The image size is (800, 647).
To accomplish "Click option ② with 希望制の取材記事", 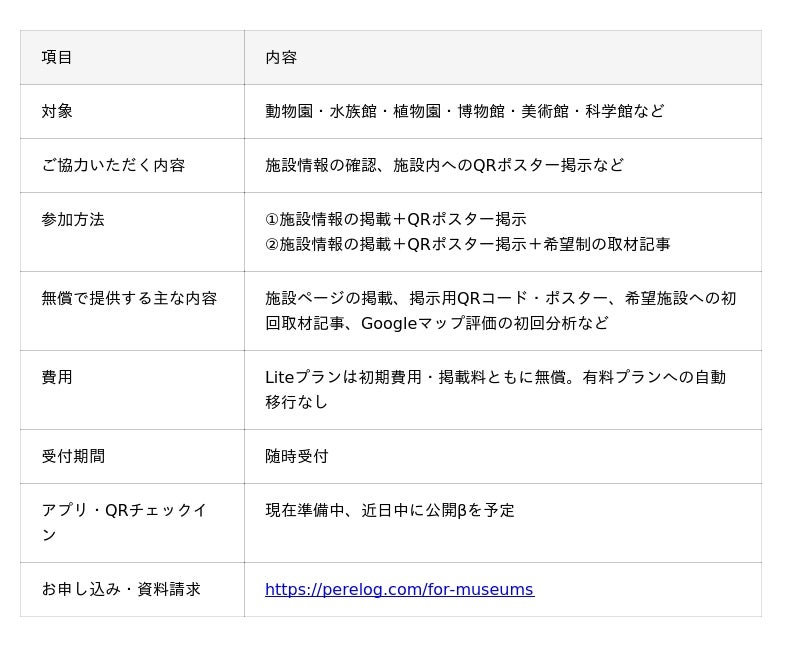I will click(468, 244).
